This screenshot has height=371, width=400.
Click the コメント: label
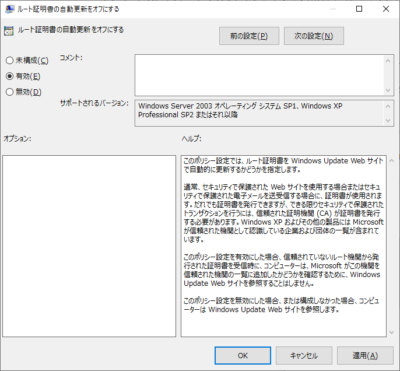(71, 58)
